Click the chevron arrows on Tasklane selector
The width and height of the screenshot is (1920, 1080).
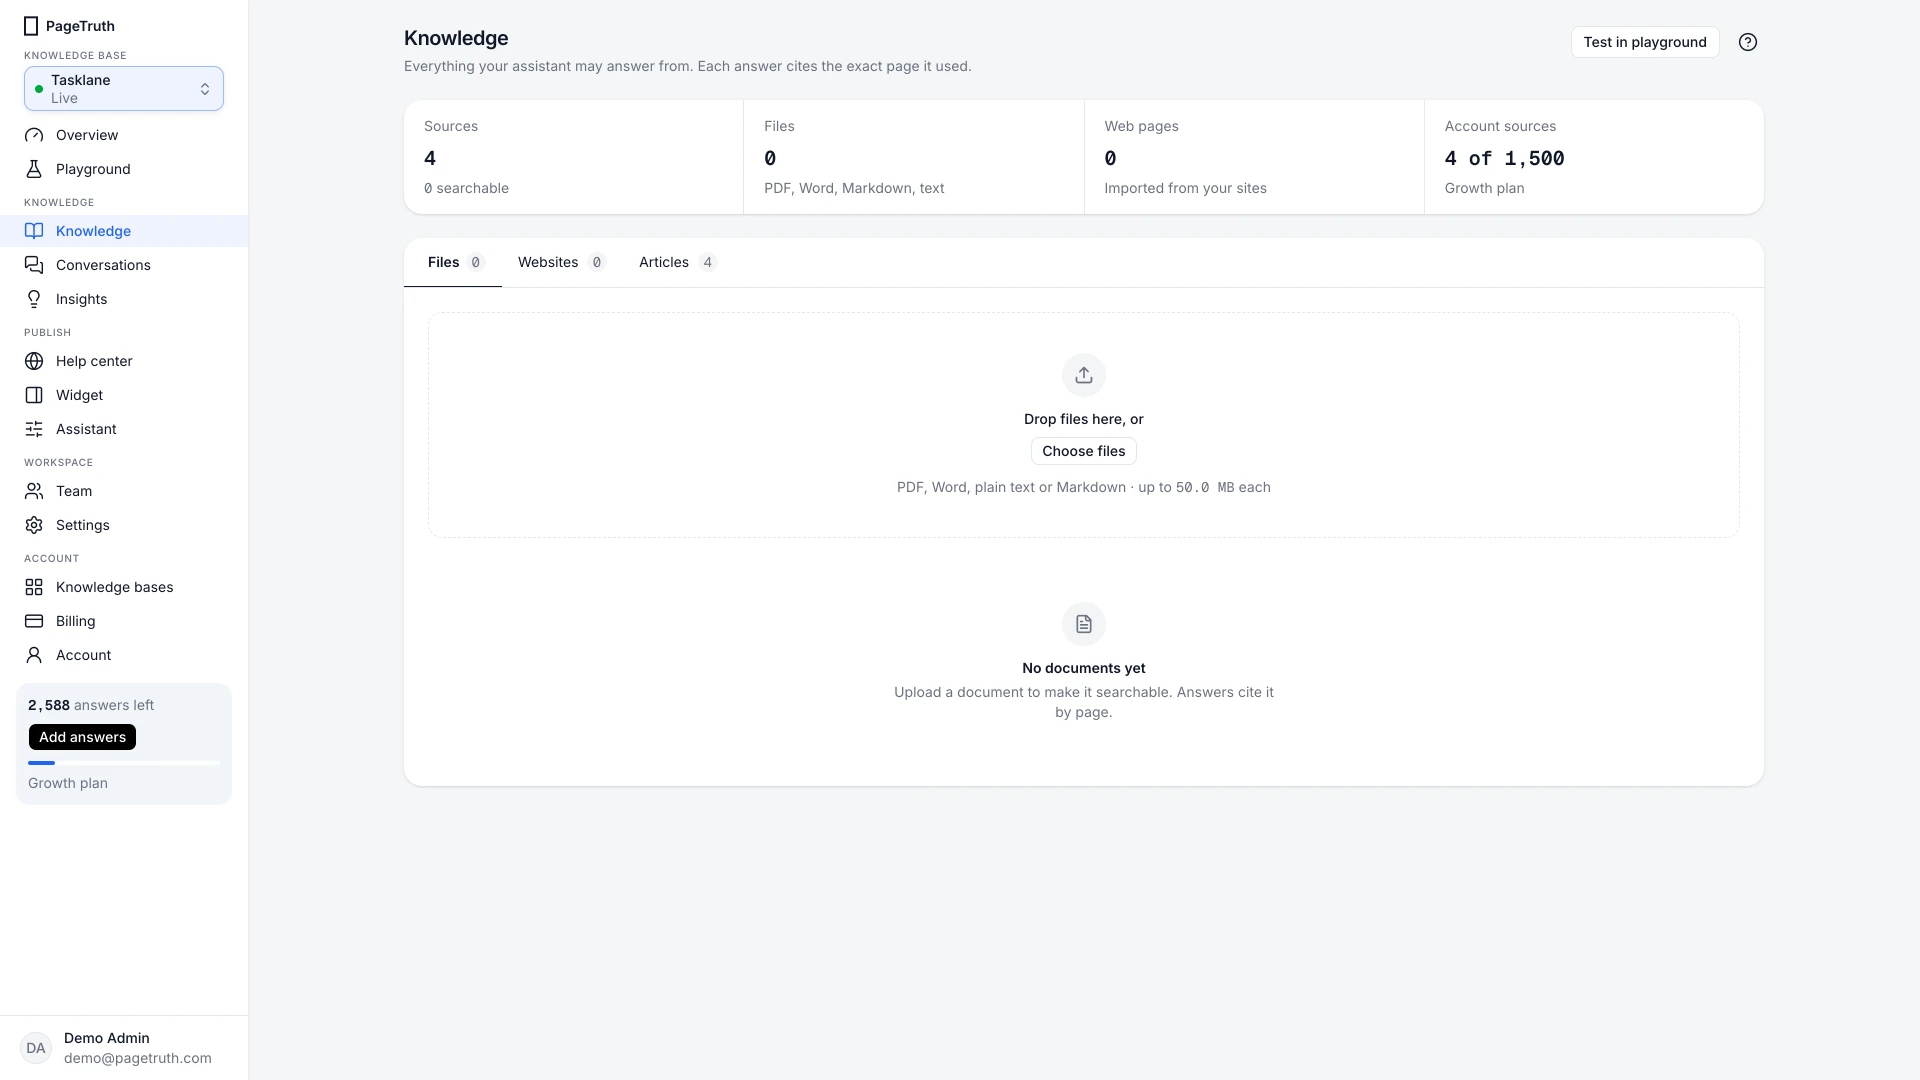(x=205, y=89)
